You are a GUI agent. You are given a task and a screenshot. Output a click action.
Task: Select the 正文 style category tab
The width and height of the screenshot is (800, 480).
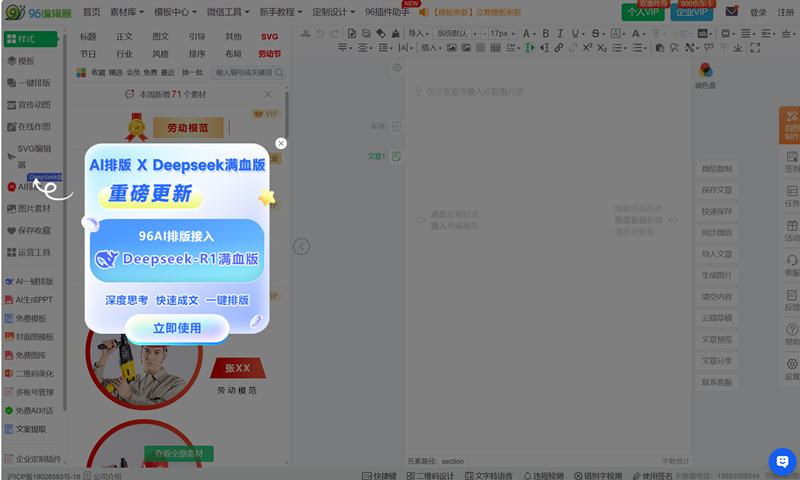click(x=124, y=36)
